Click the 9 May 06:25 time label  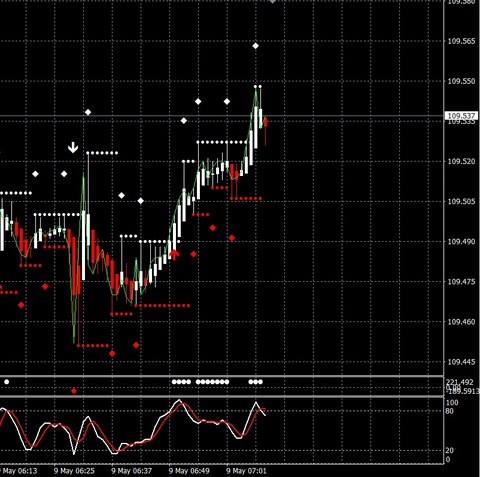[74, 471]
